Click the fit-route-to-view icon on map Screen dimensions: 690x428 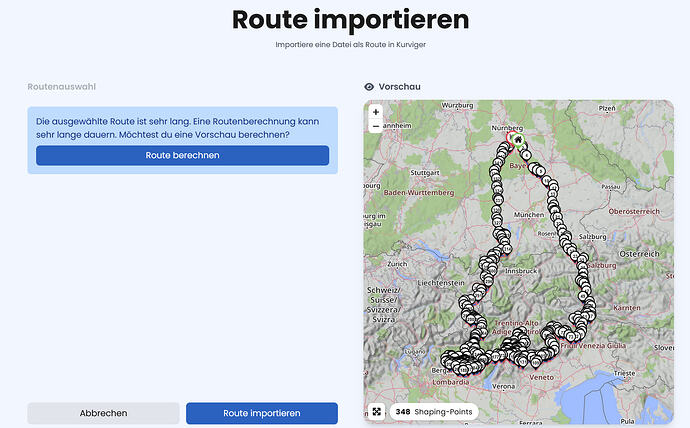coord(376,411)
